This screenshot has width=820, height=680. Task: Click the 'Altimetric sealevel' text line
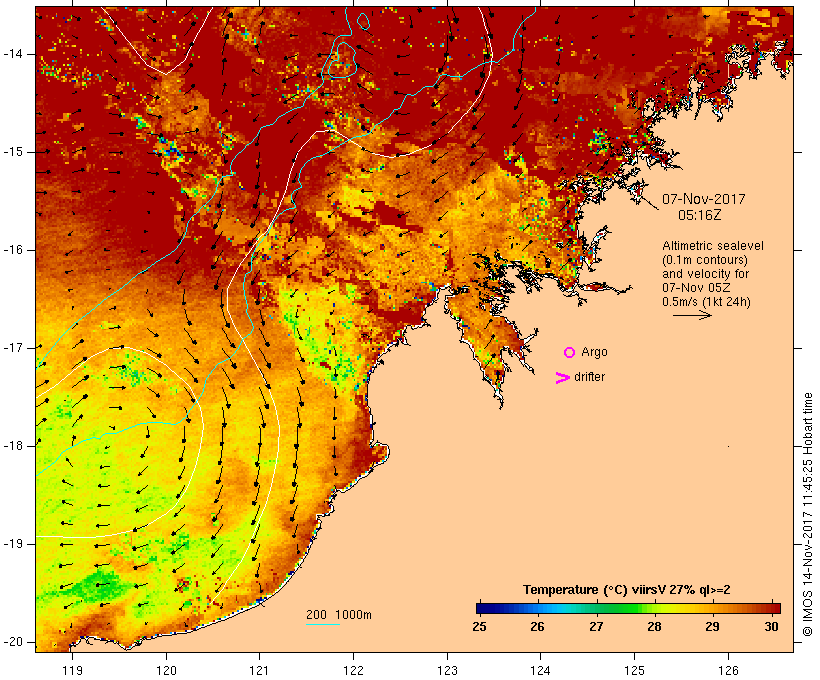click(x=713, y=246)
